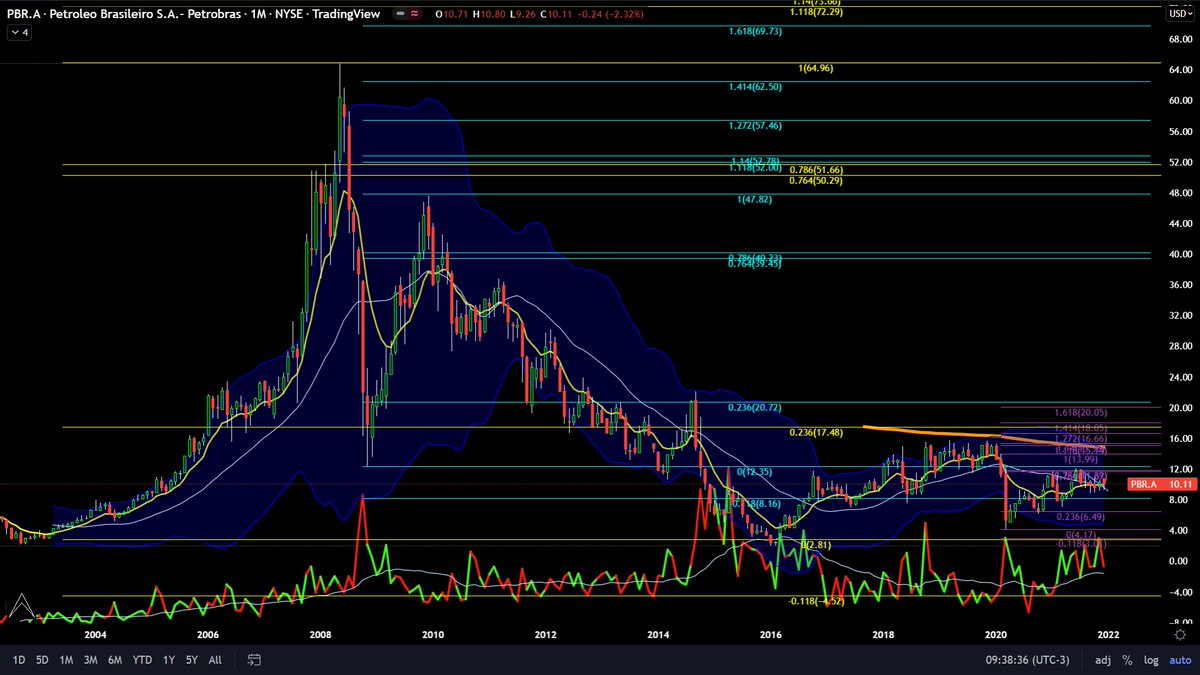Click the 0.236(17.48) Fibonacci label
Image resolution: width=1200 pixels, height=675 pixels.
pyautogui.click(x=818, y=432)
